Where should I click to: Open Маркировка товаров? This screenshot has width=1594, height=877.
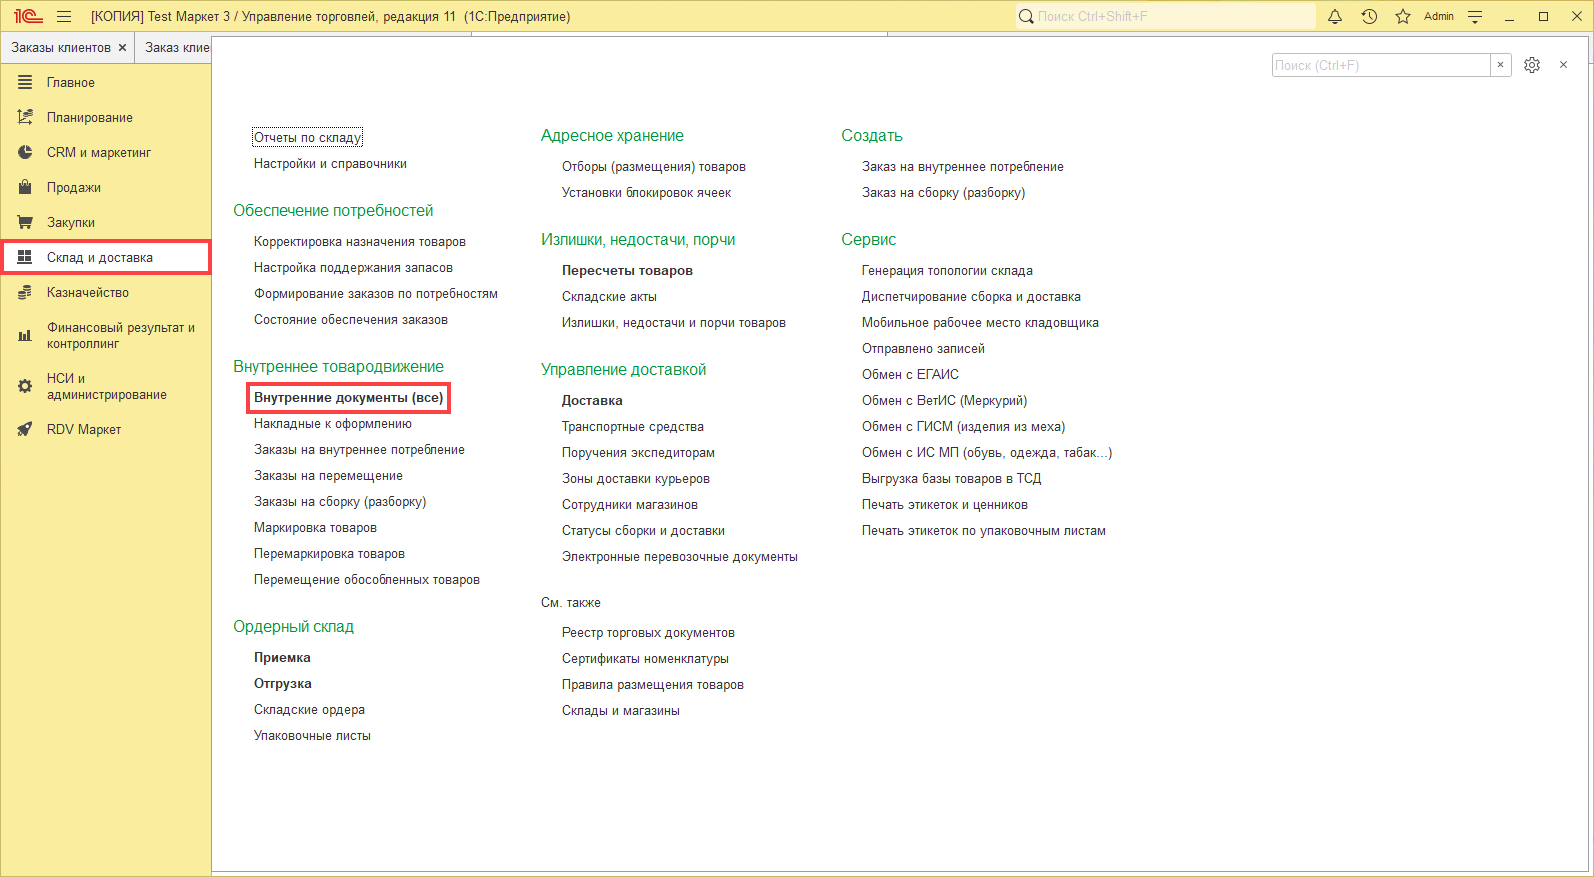tap(315, 528)
